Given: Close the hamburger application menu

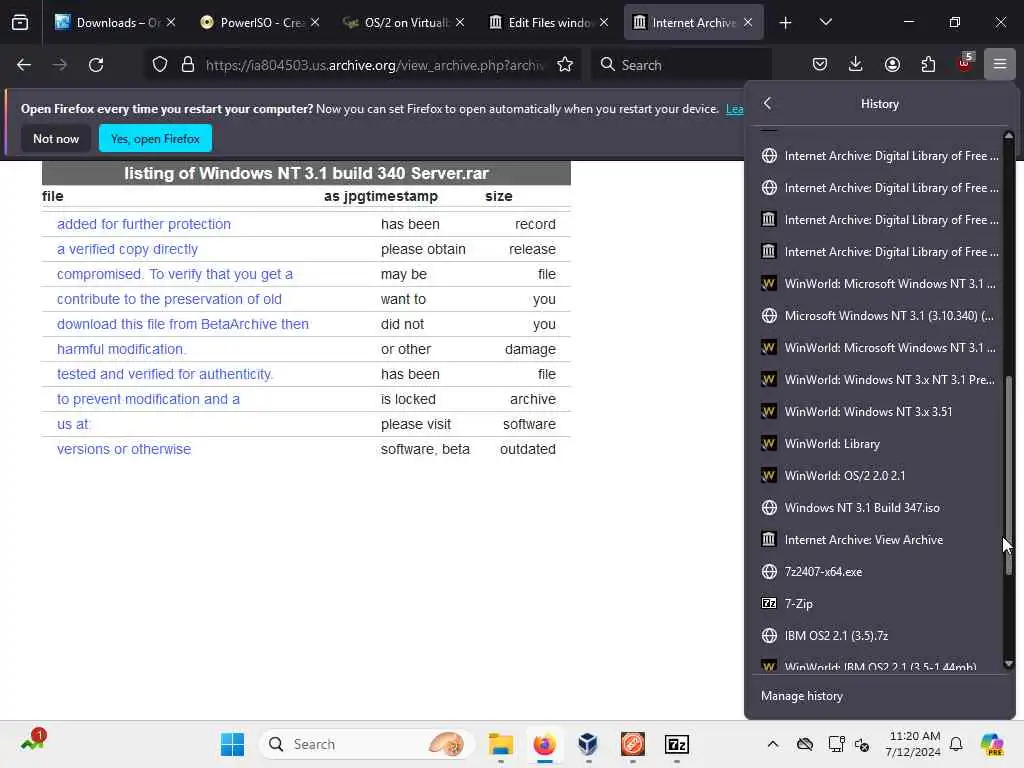Looking at the screenshot, I should (x=1000, y=65).
